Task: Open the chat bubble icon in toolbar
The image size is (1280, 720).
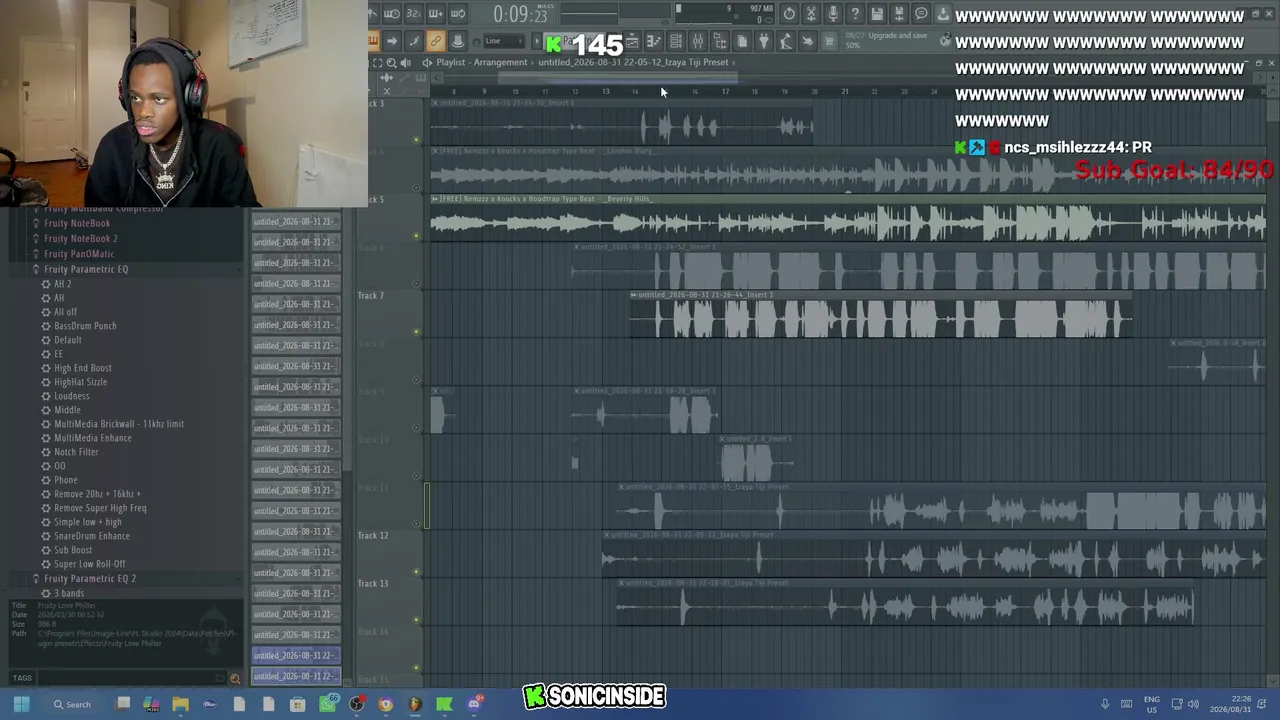Action: tap(921, 14)
